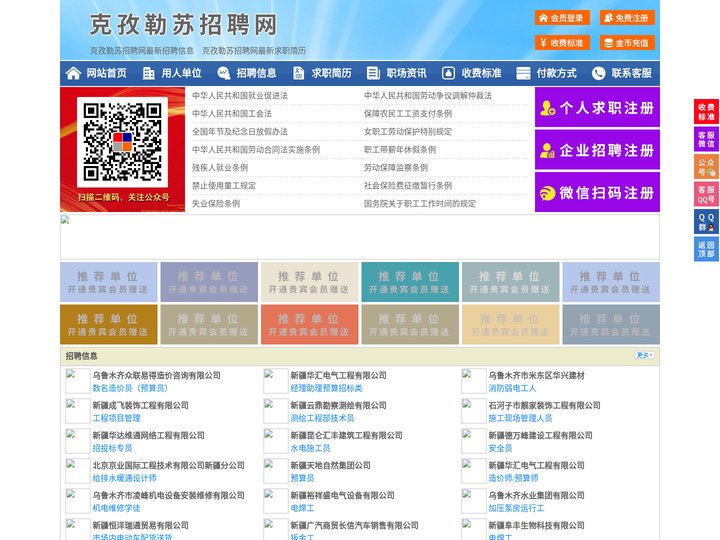Click the user icon on 免费注册 button
This screenshot has height=540, width=720.
click(x=608, y=18)
